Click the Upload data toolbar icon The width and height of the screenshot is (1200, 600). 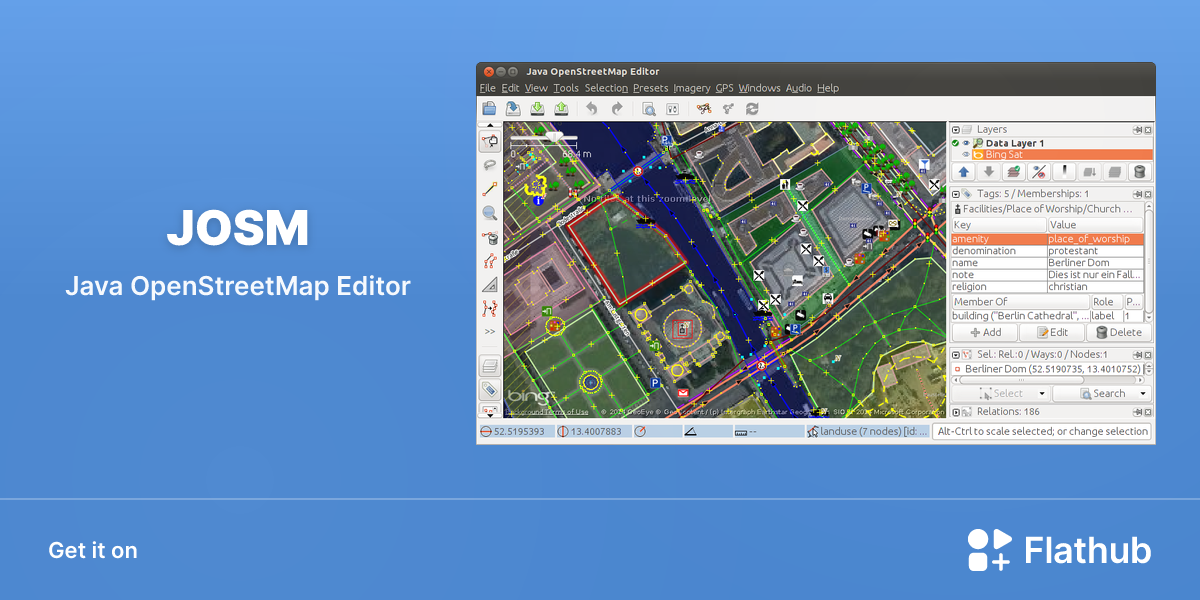[x=561, y=109]
